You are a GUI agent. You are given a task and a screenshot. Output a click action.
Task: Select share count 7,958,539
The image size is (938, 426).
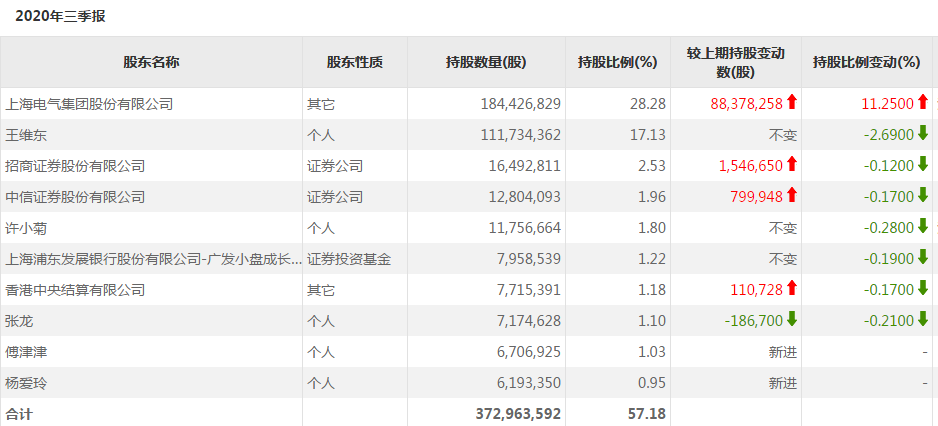(529, 260)
